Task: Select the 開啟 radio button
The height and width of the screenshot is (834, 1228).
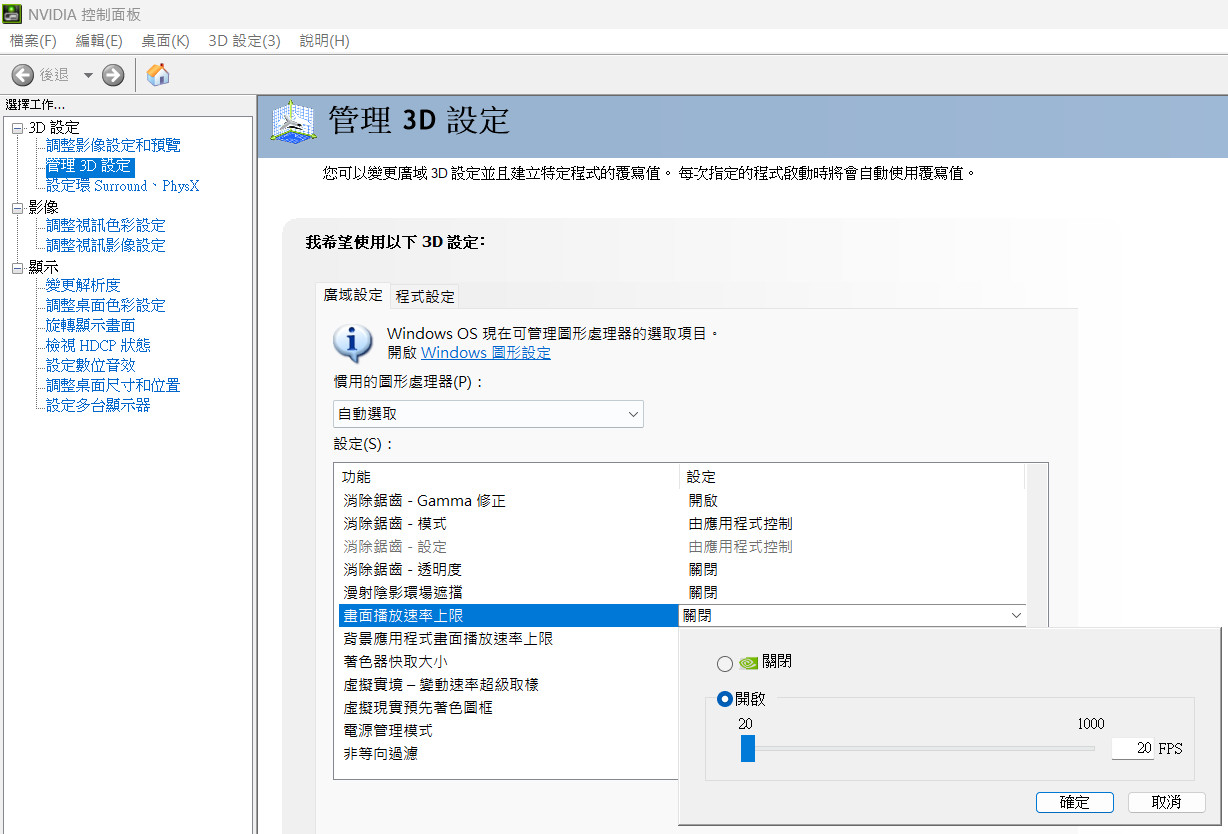Action: (x=725, y=699)
